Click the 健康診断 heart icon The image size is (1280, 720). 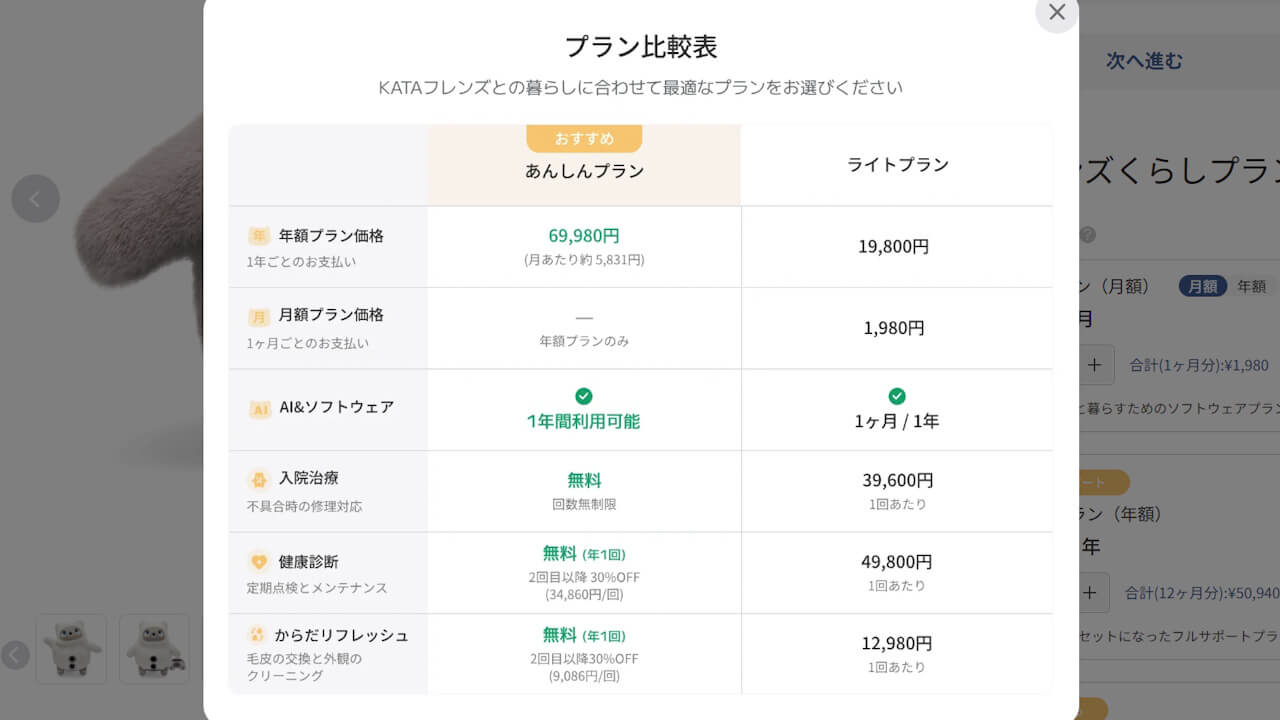pyautogui.click(x=259, y=561)
